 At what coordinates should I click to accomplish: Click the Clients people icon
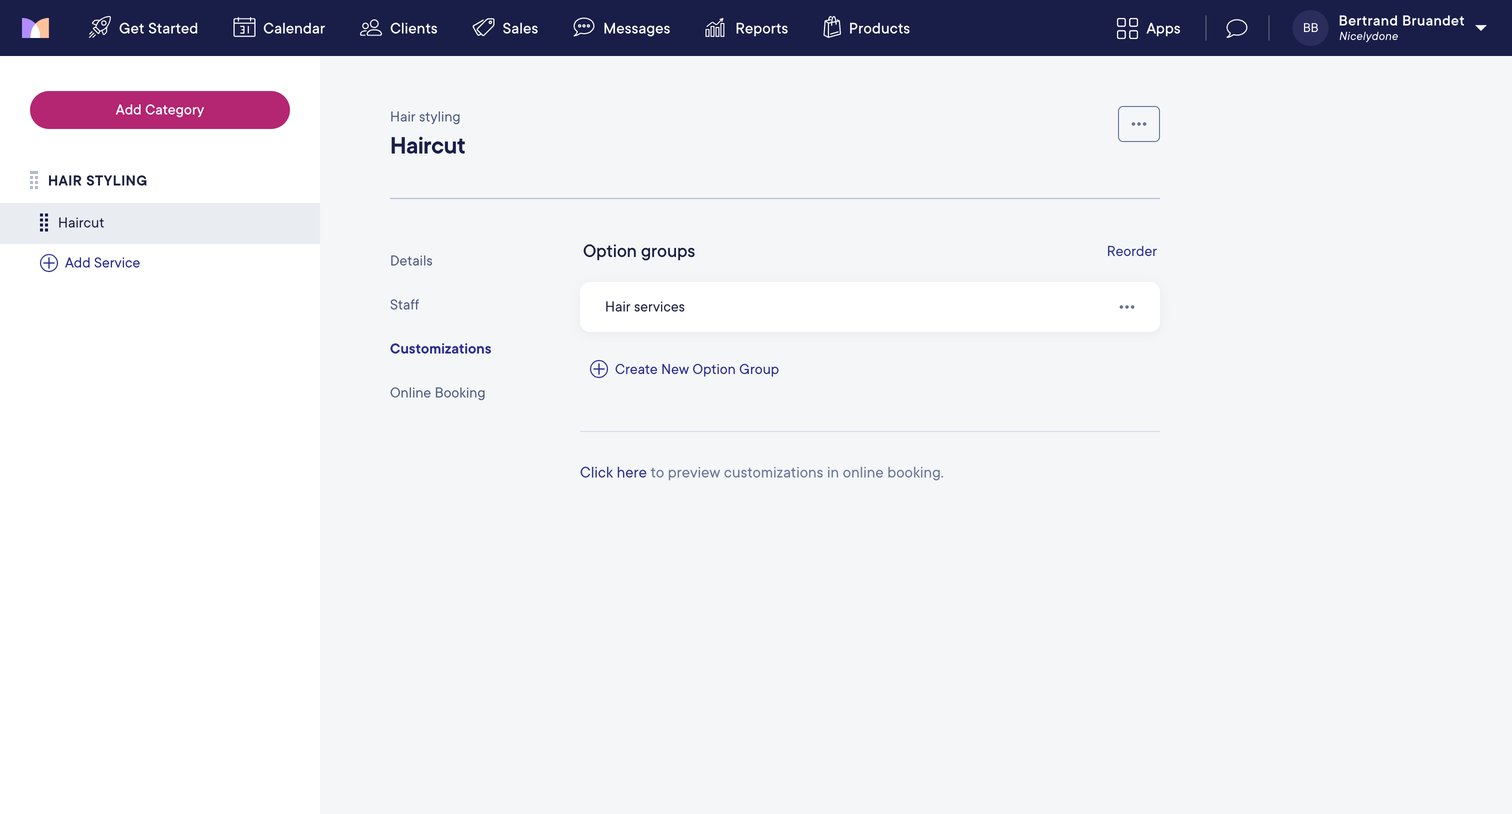[x=371, y=28]
